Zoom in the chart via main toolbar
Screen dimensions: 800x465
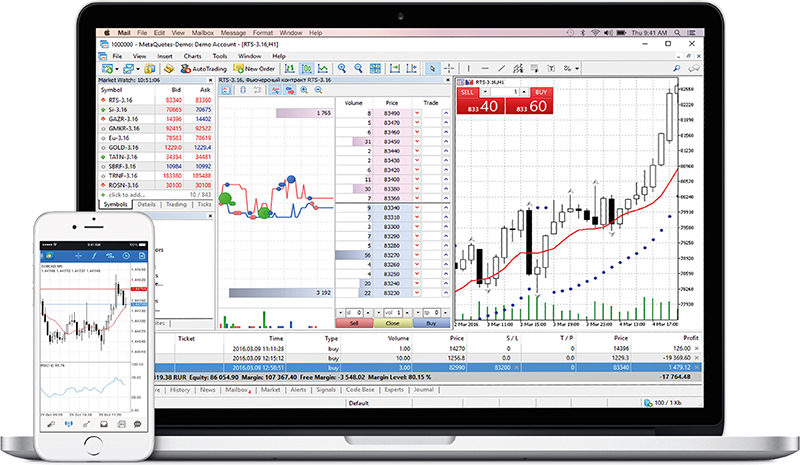point(342,68)
